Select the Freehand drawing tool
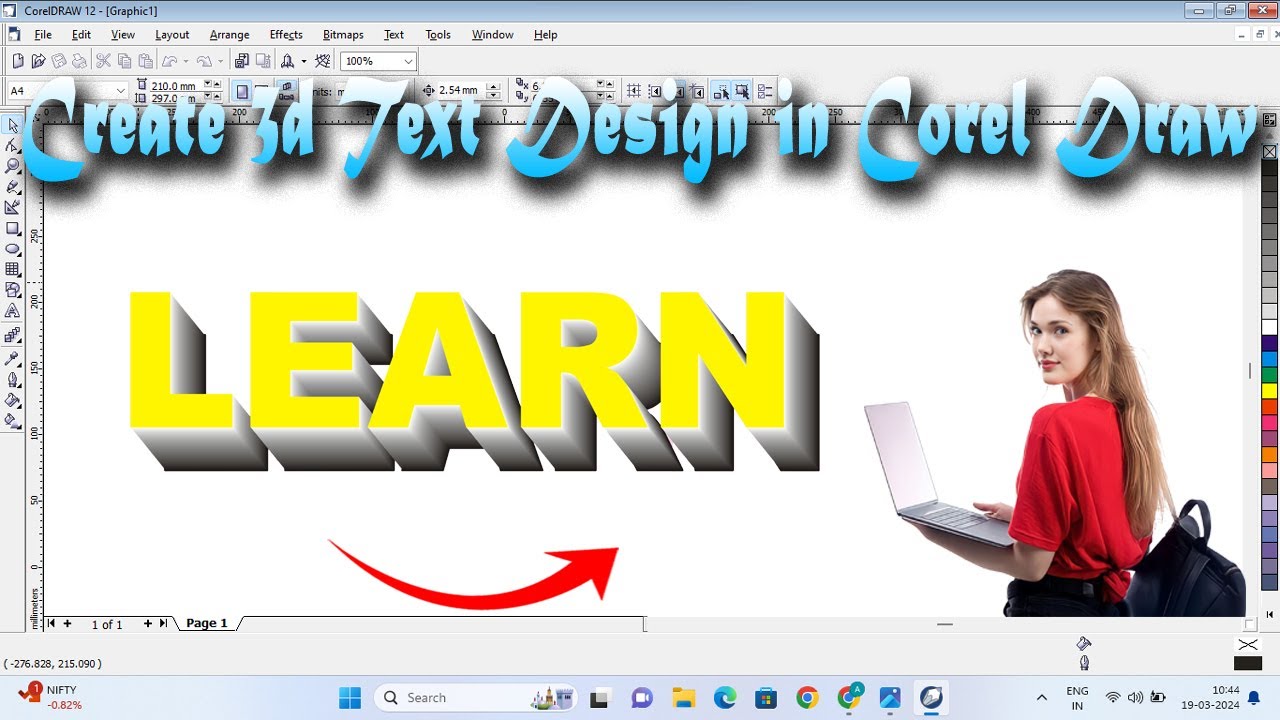This screenshot has height=720, width=1280. click(13, 187)
